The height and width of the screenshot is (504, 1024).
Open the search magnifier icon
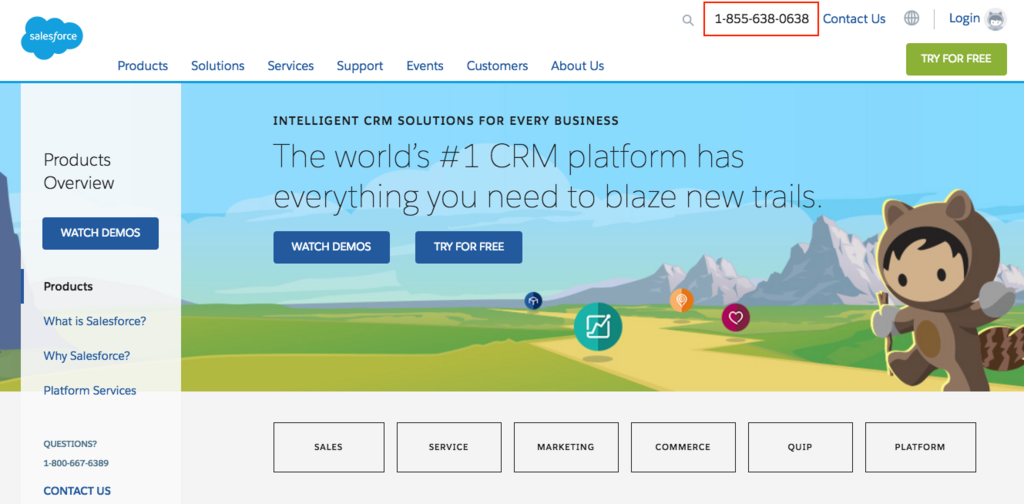(688, 20)
